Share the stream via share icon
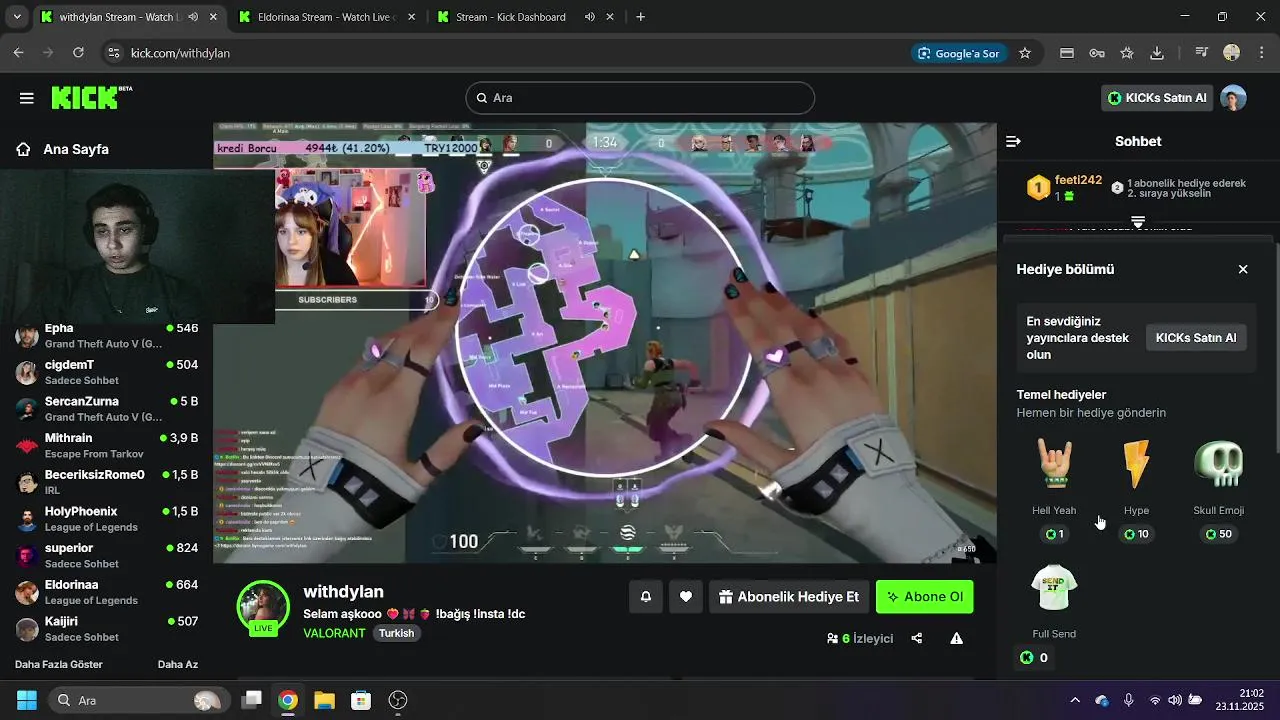 click(x=916, y=638)
